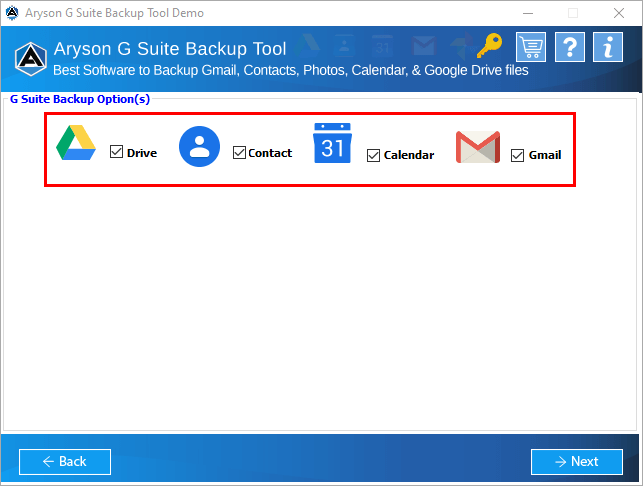Click the title bar app icon
This screenshot has width=643, height=486.
[x=12, y=13]
